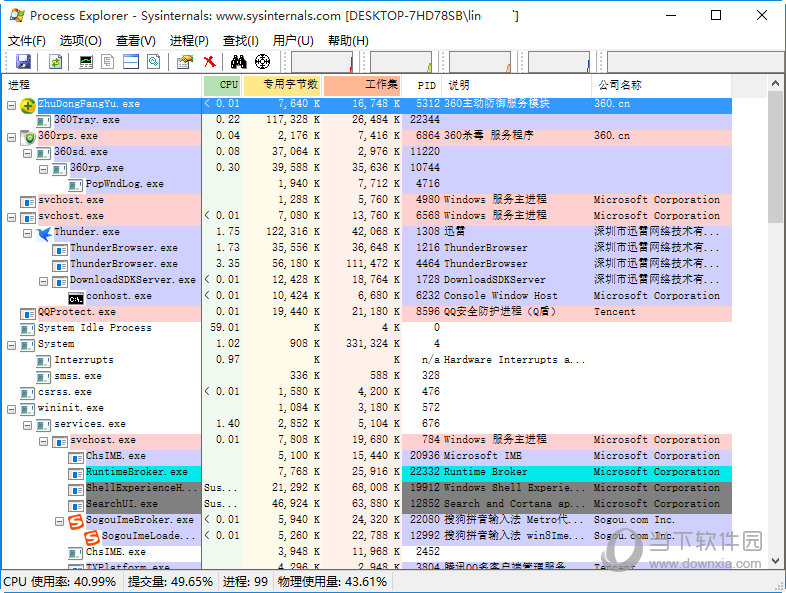
Task: Click the third toolbar mini graph
Action: (480, 62)
